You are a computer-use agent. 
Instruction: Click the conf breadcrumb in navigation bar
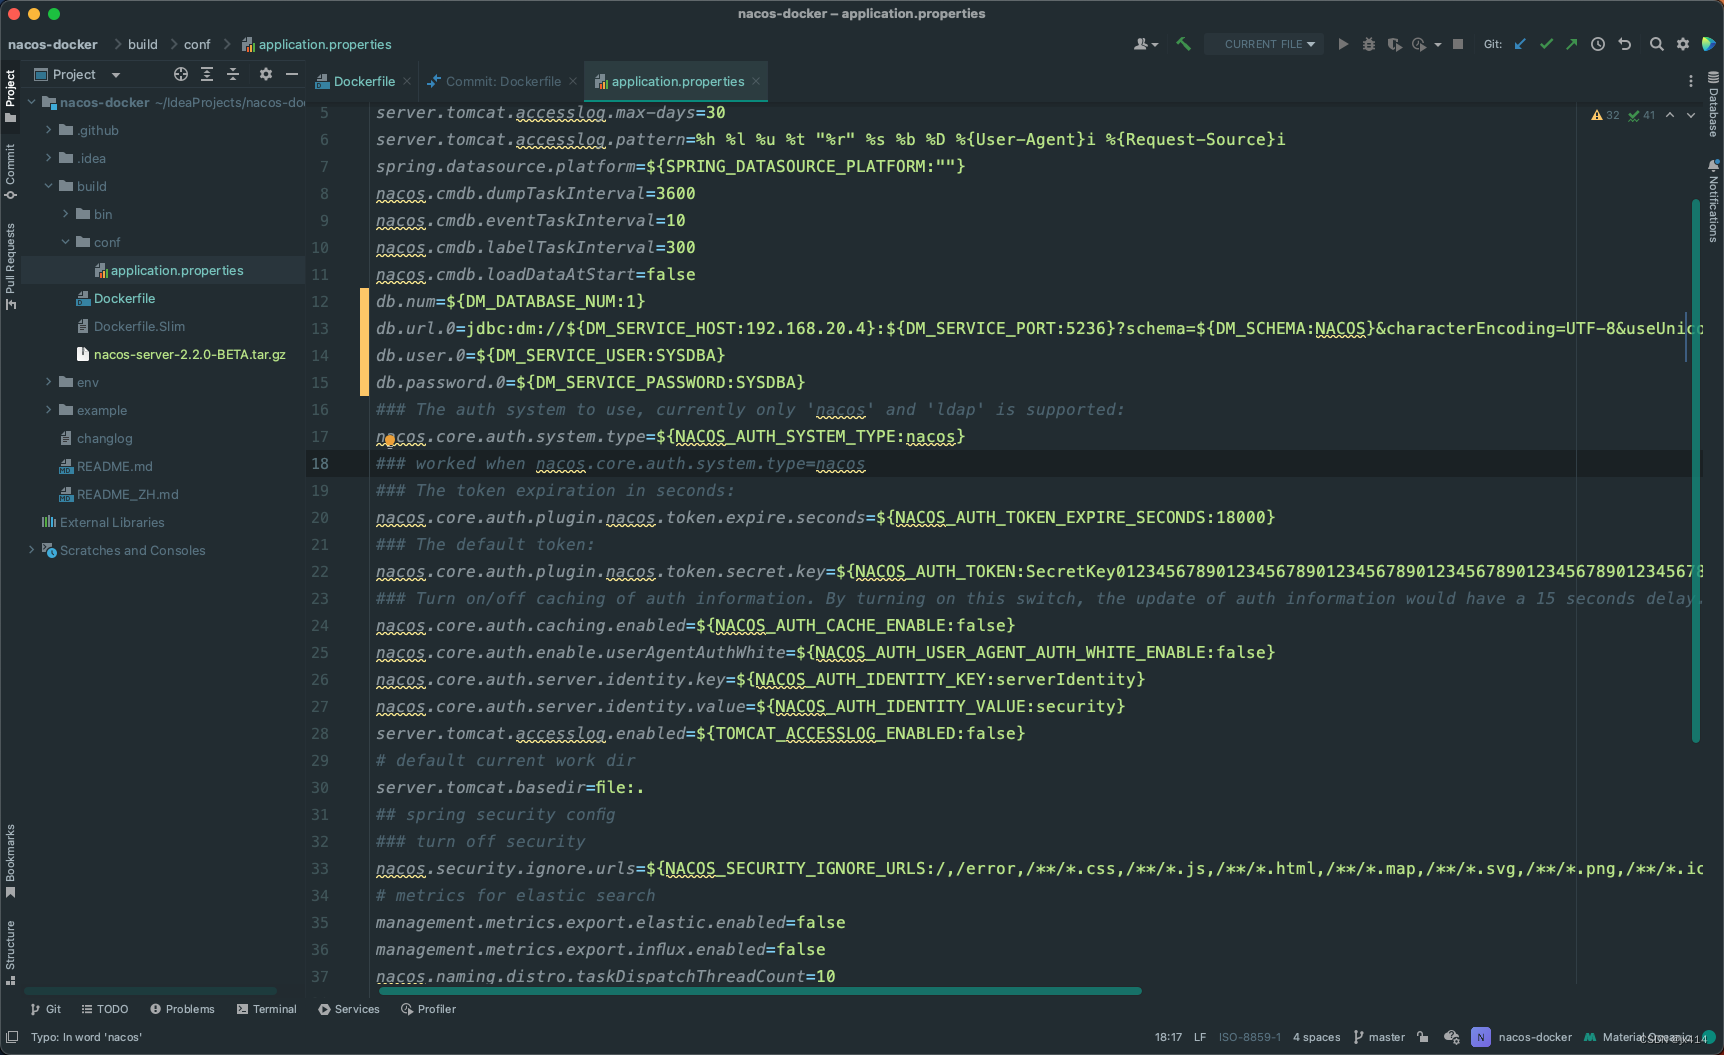click(x=197, y=44)
